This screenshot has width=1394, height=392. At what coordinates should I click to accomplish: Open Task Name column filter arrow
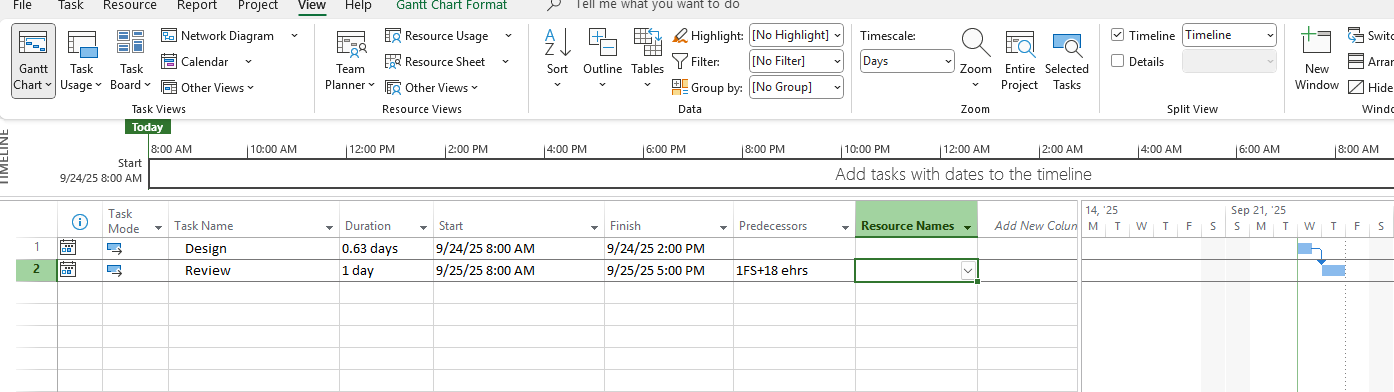[328, 227]
